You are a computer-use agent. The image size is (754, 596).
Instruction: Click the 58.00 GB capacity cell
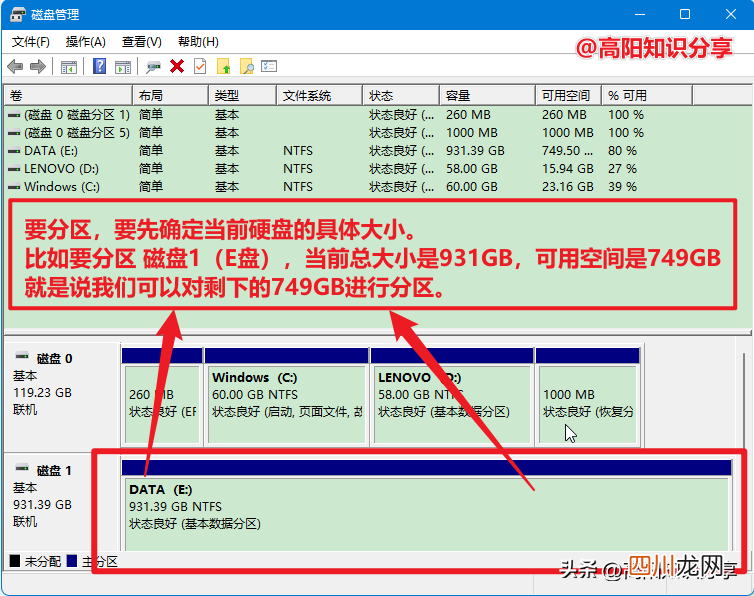[x=471, y=169]
